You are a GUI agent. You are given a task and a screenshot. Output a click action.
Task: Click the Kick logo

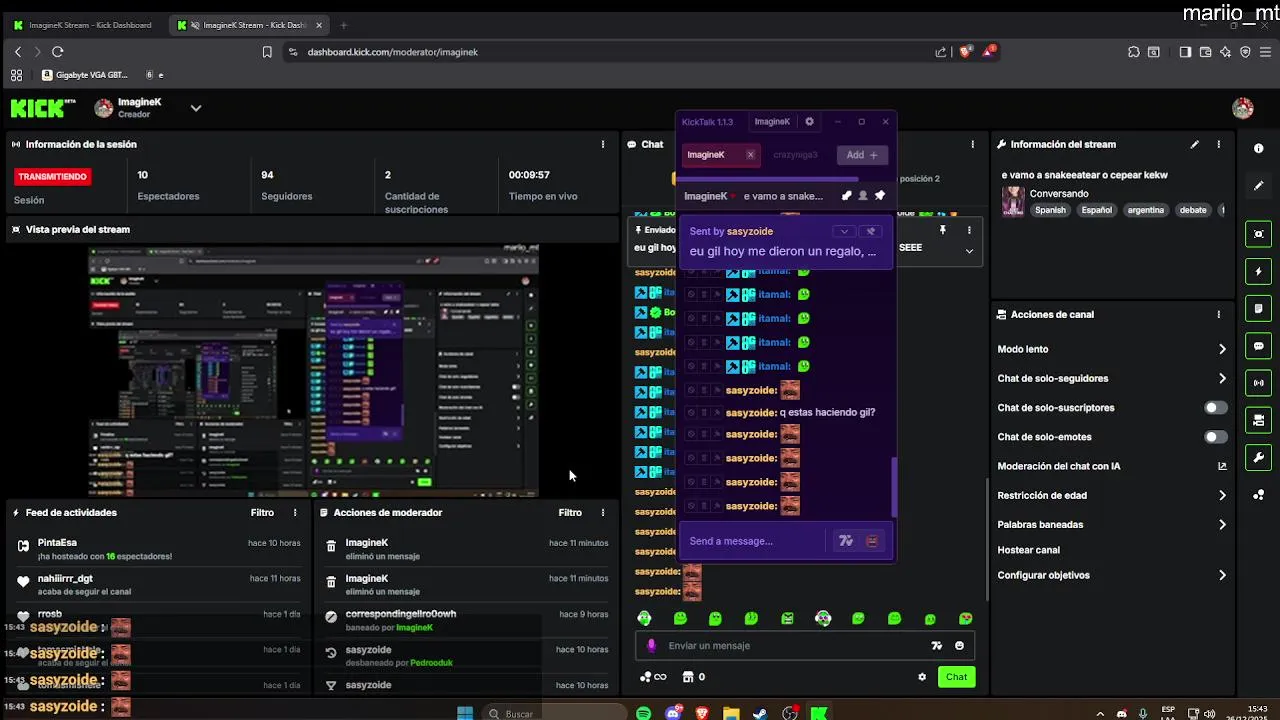(x=43, y=108)
